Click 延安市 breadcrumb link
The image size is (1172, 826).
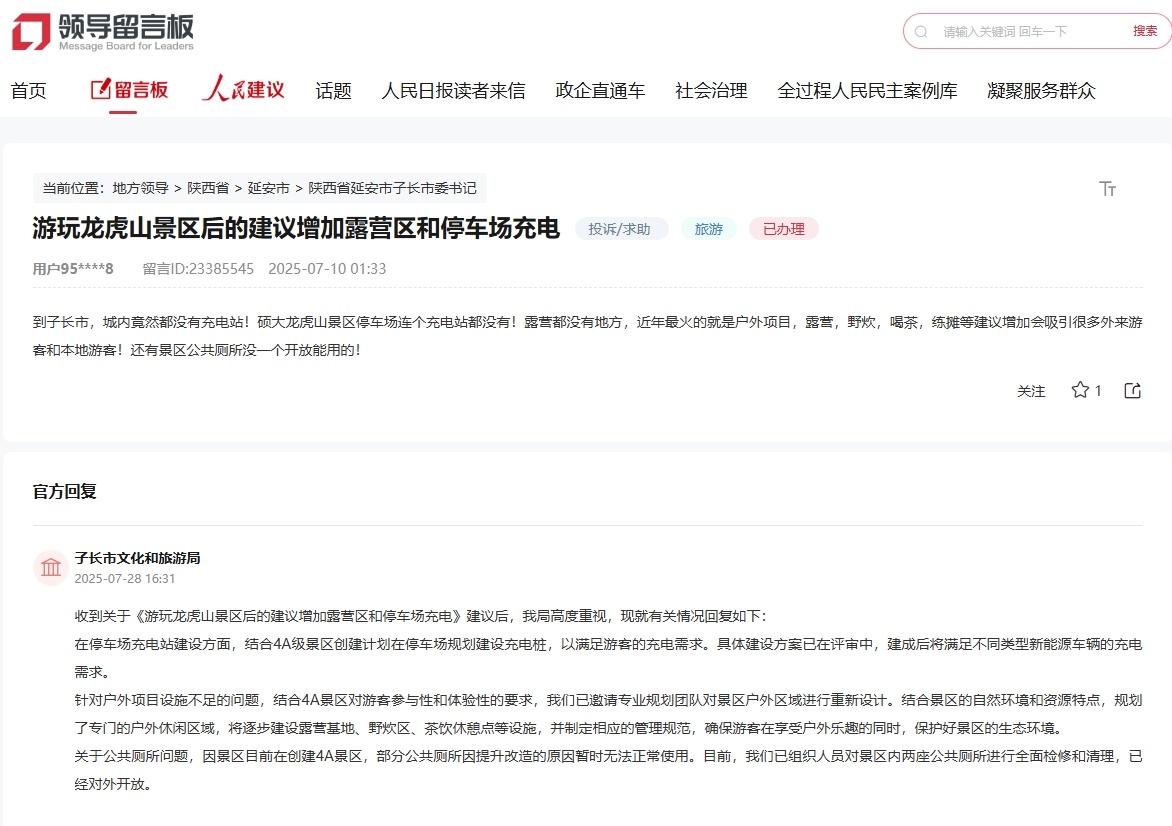click(268, 188)
